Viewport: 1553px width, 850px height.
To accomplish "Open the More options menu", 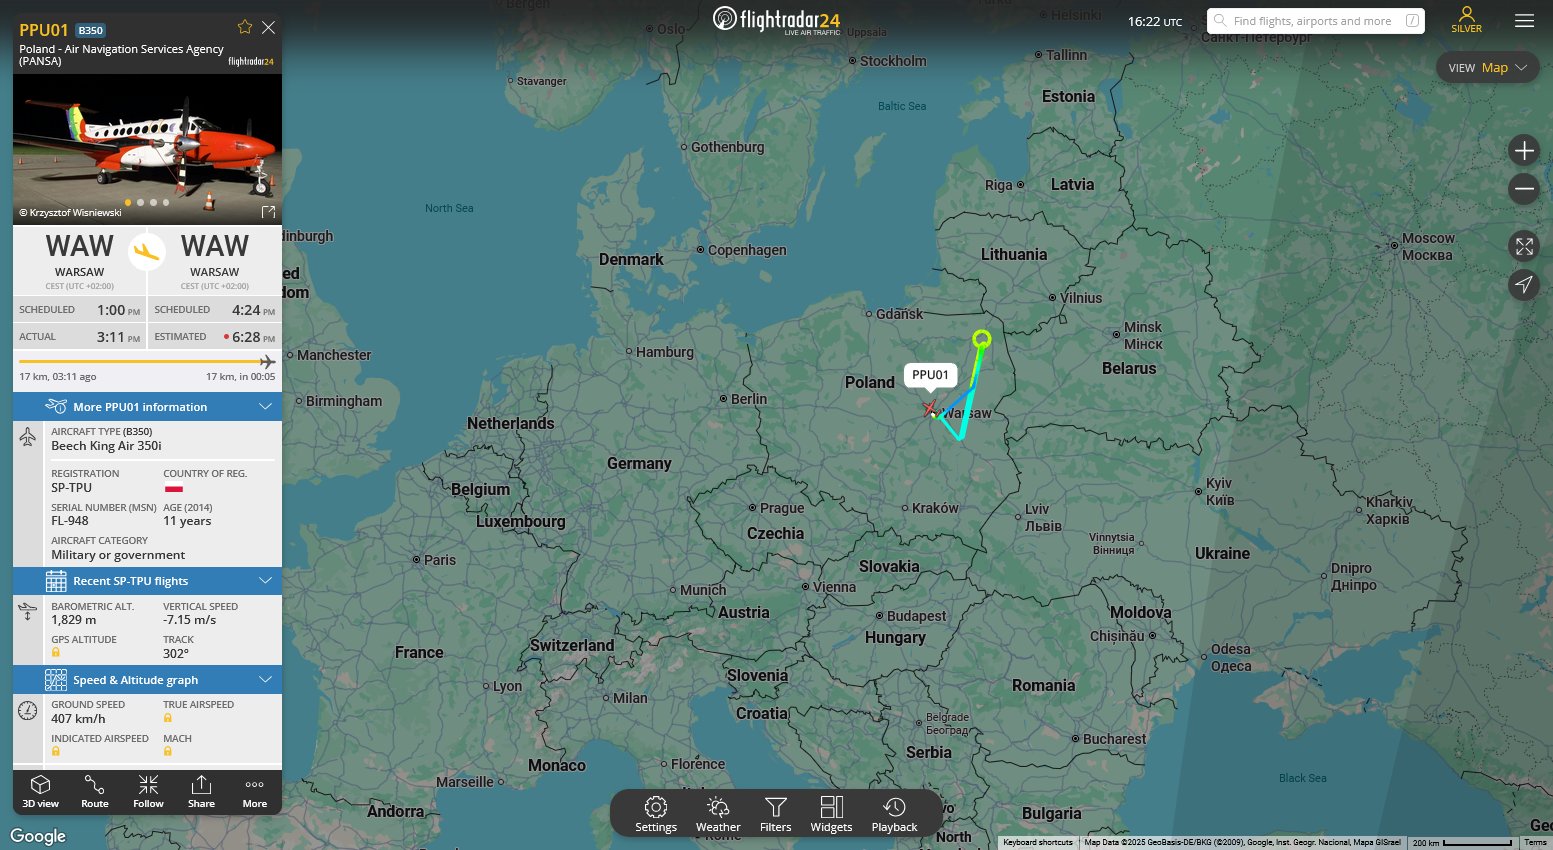I will tap(255, 791).
